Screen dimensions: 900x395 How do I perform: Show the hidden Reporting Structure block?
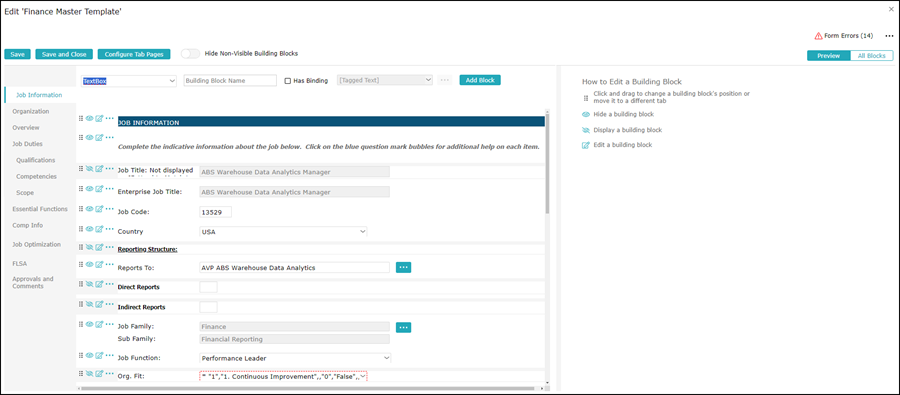coord(90,247)
